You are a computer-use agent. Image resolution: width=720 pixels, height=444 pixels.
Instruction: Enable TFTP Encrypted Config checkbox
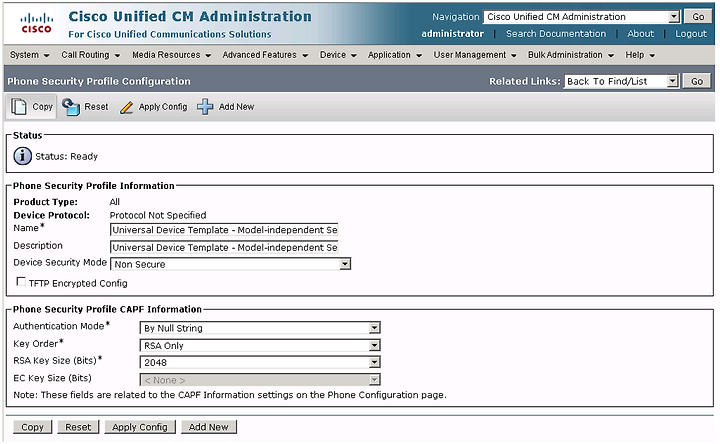[21, 281]
